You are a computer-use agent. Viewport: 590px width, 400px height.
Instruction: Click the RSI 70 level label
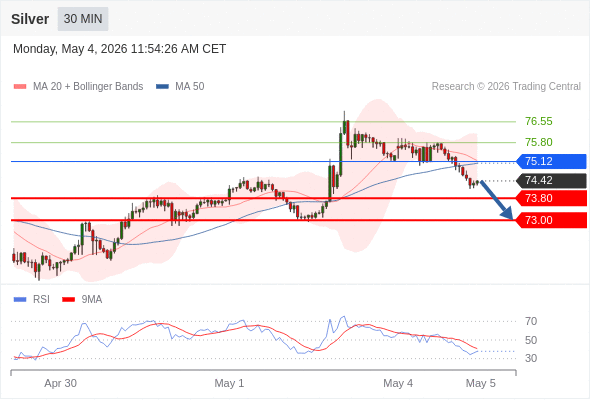[x=531, y=321]
